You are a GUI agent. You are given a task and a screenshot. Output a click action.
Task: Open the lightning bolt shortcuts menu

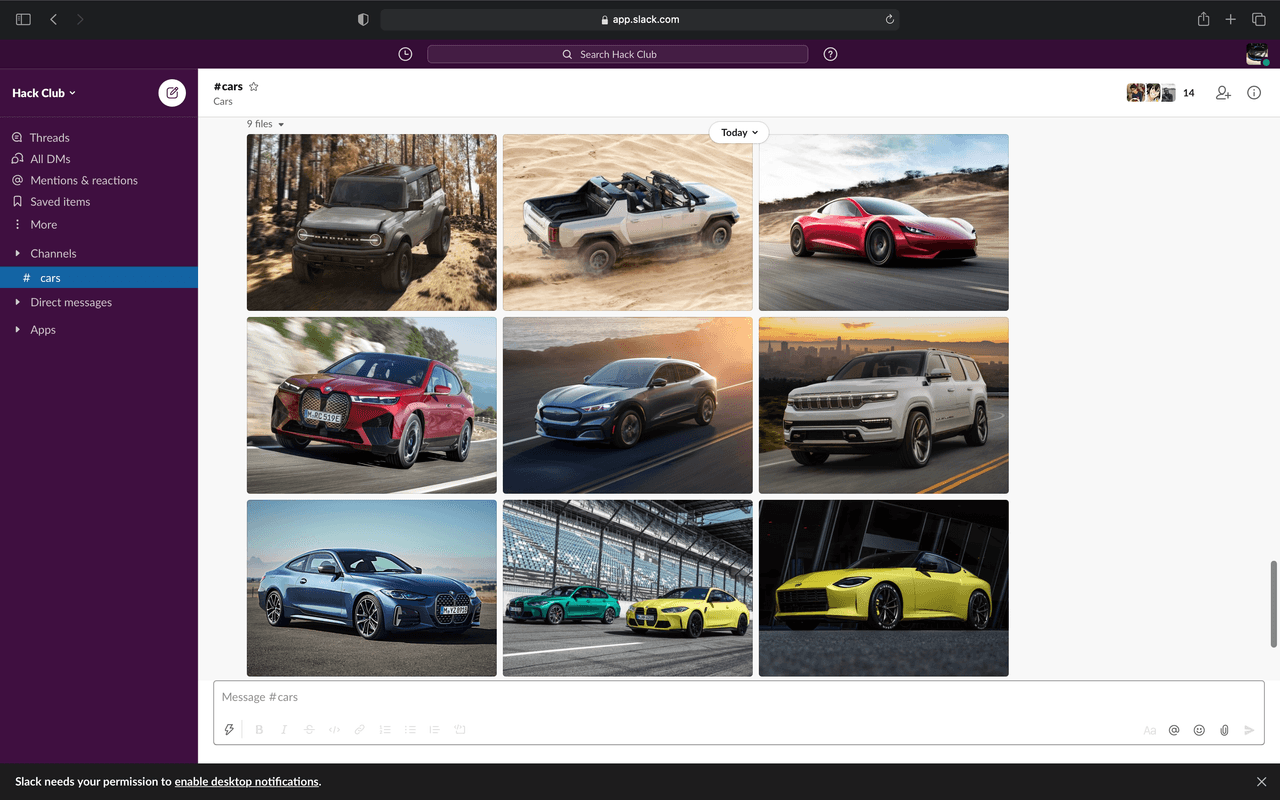229,730
